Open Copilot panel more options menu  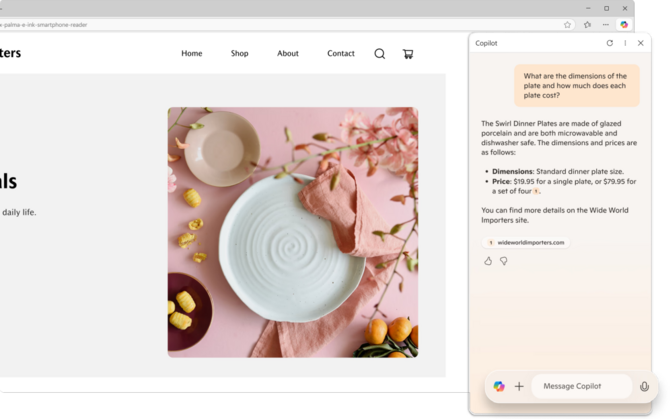click(x=625, y=43)
